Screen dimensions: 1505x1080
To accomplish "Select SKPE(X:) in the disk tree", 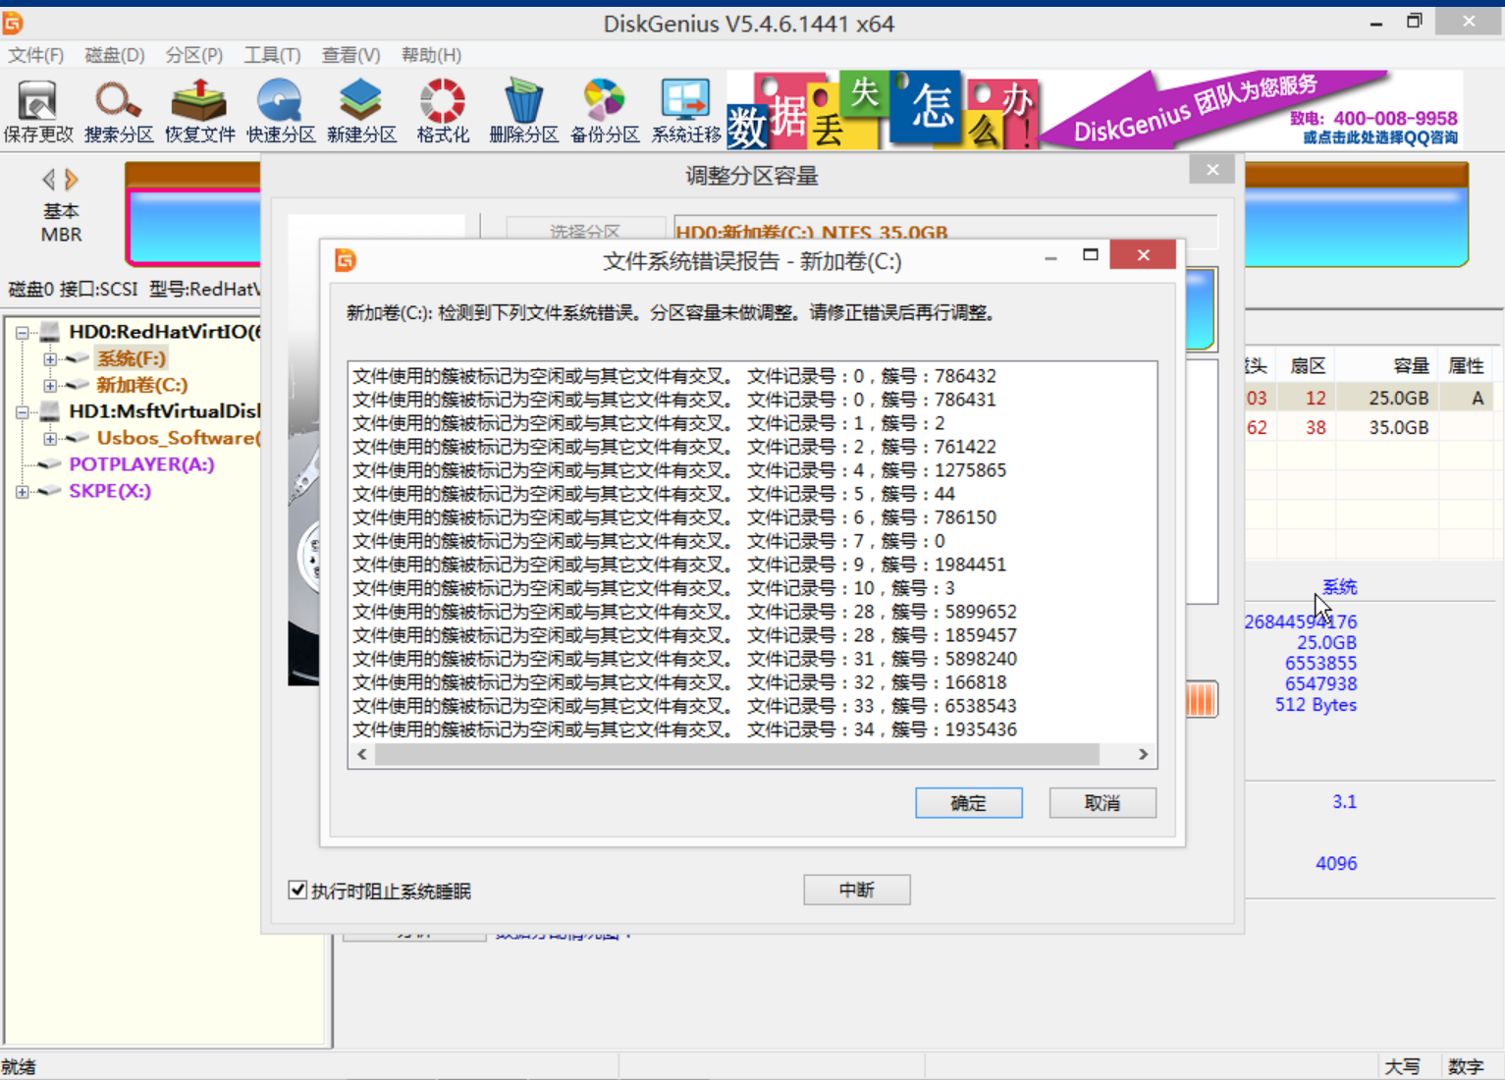I will pyautogui.click(x=110, y=491).
